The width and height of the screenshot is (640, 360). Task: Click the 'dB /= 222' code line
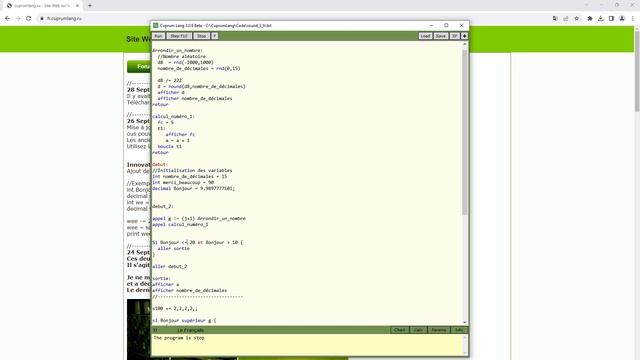point(170,80)
